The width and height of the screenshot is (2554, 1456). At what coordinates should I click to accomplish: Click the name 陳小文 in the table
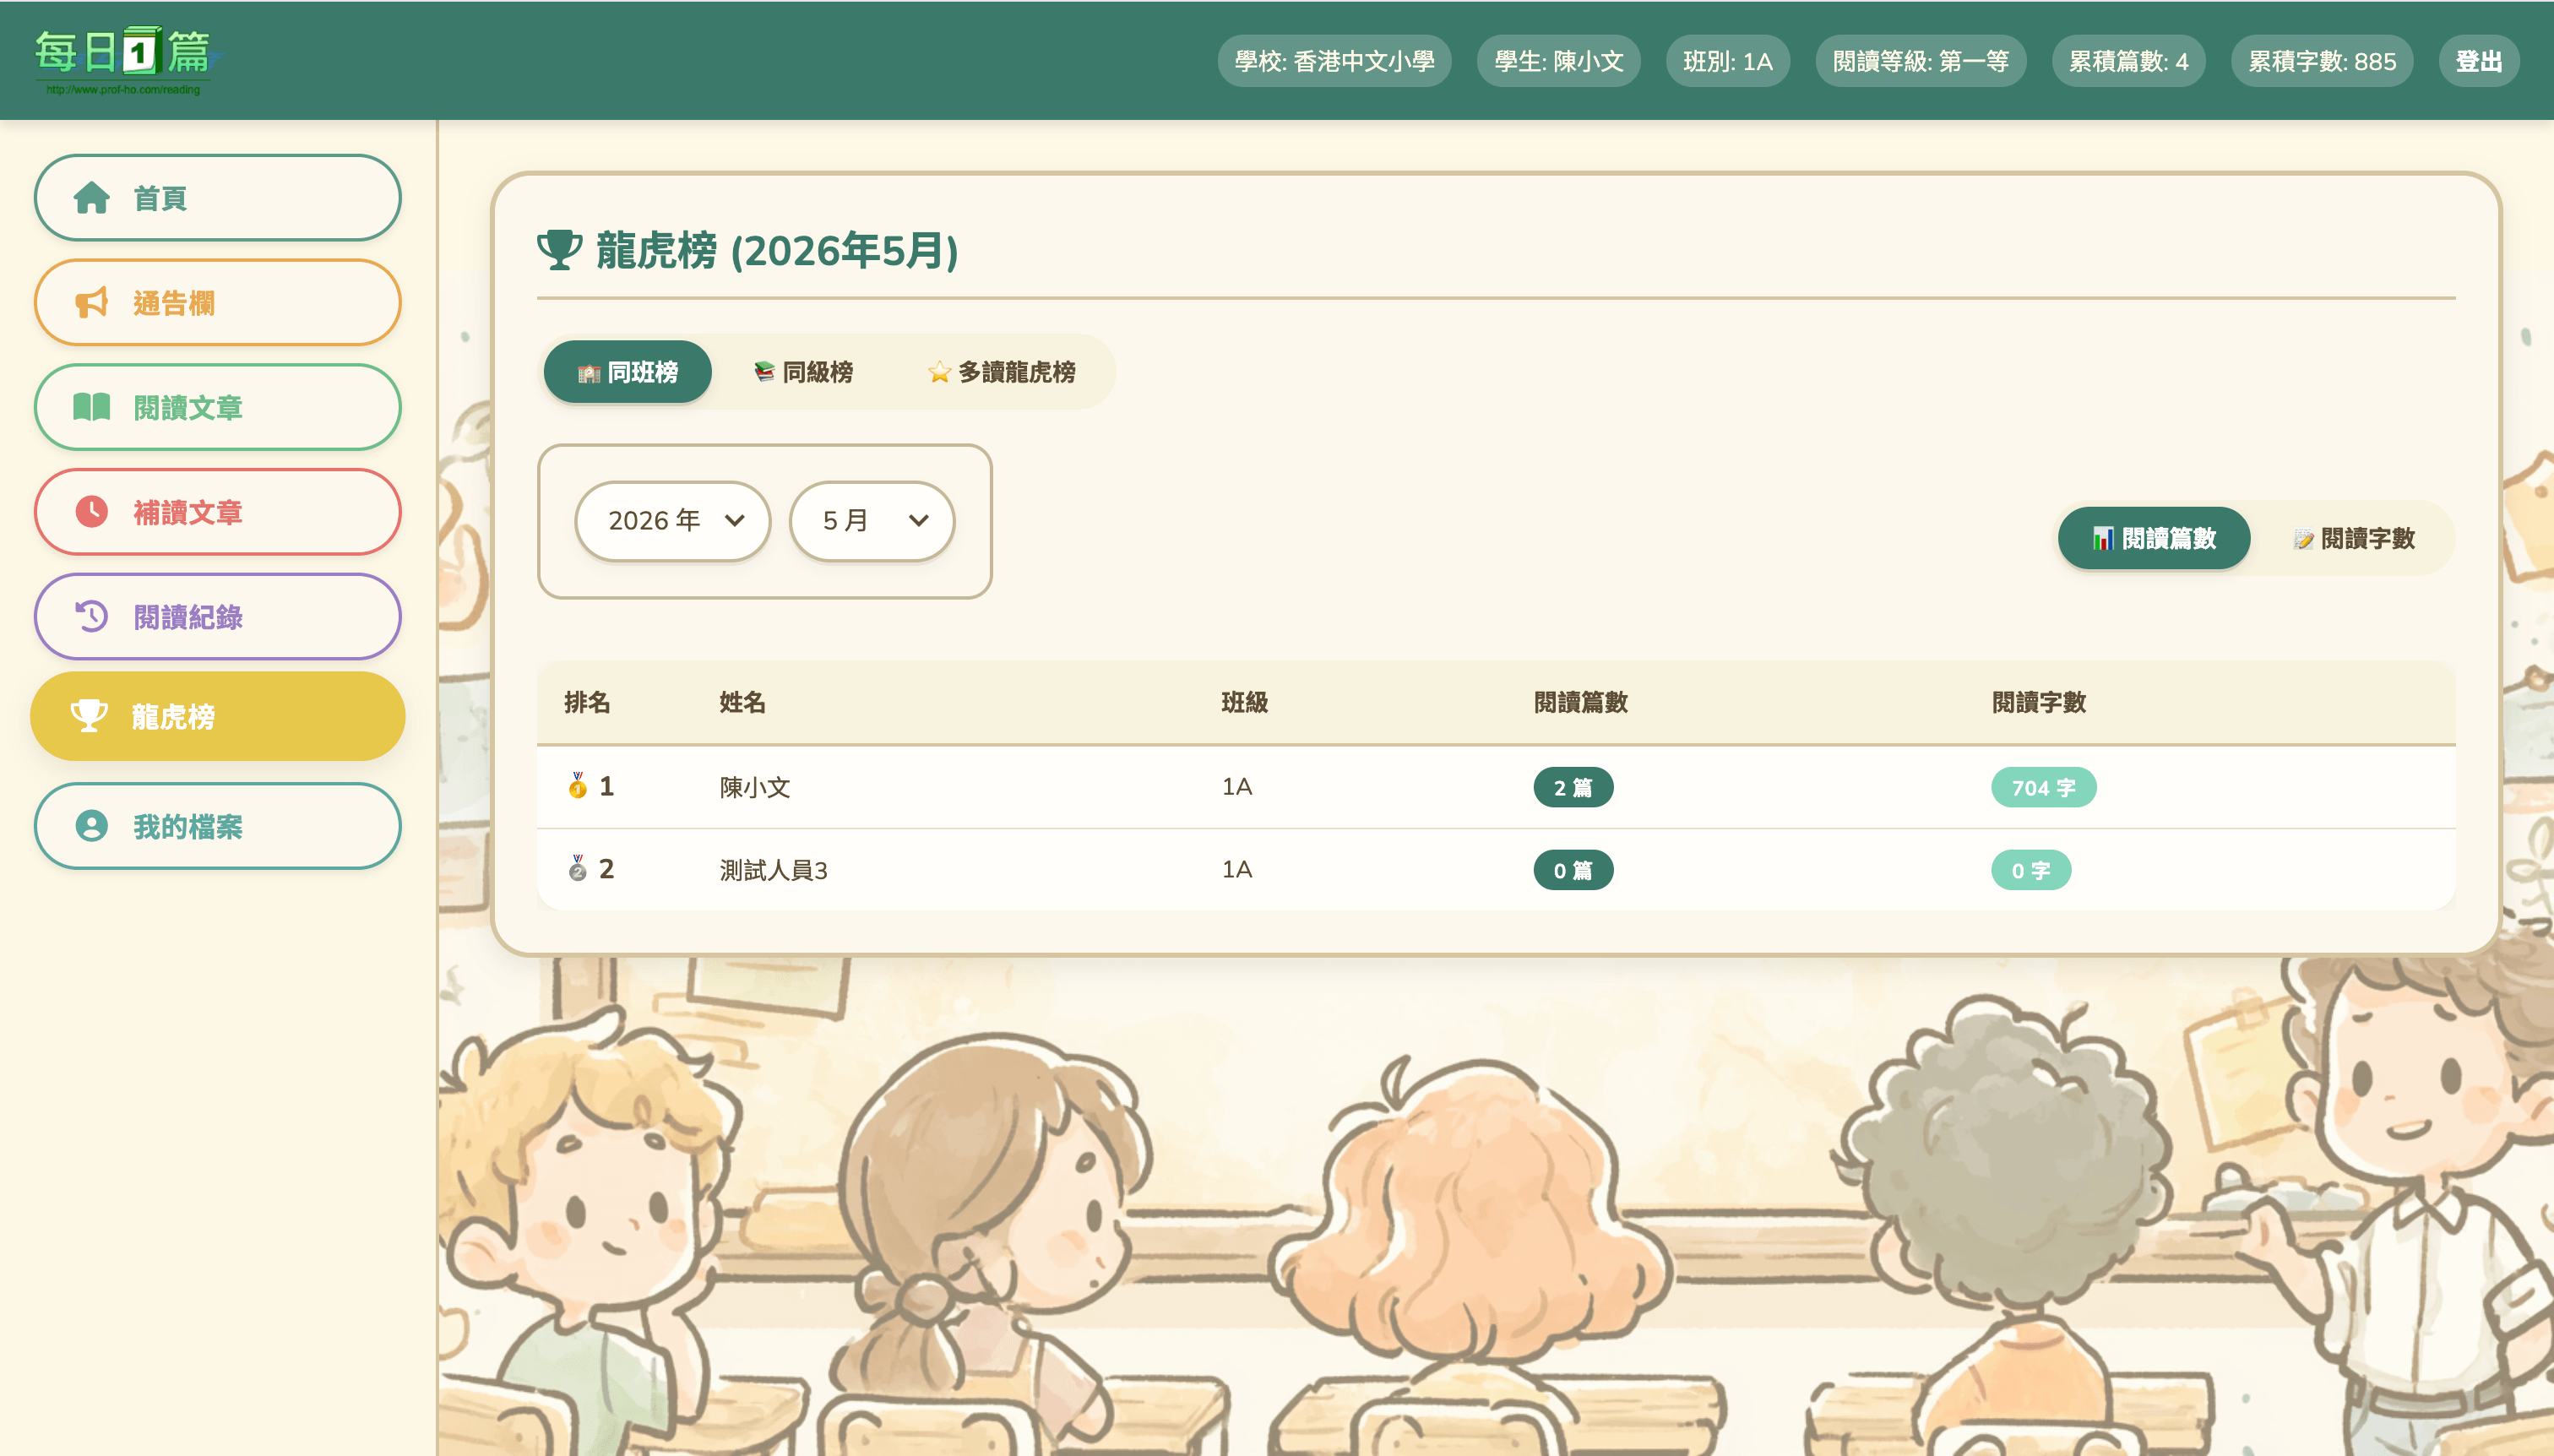pyautogui.click(x=755, y=788)
